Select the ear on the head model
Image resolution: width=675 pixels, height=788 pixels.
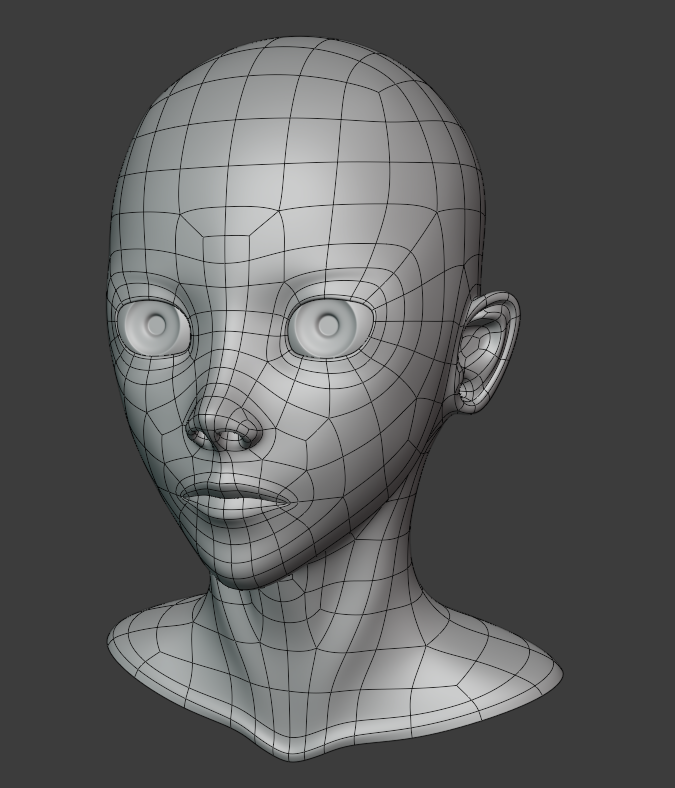coord(487,351)
